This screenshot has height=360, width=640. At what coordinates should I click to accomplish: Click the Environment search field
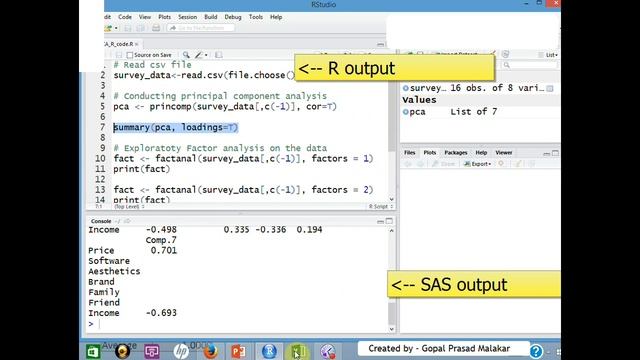[x=530, y=65]
